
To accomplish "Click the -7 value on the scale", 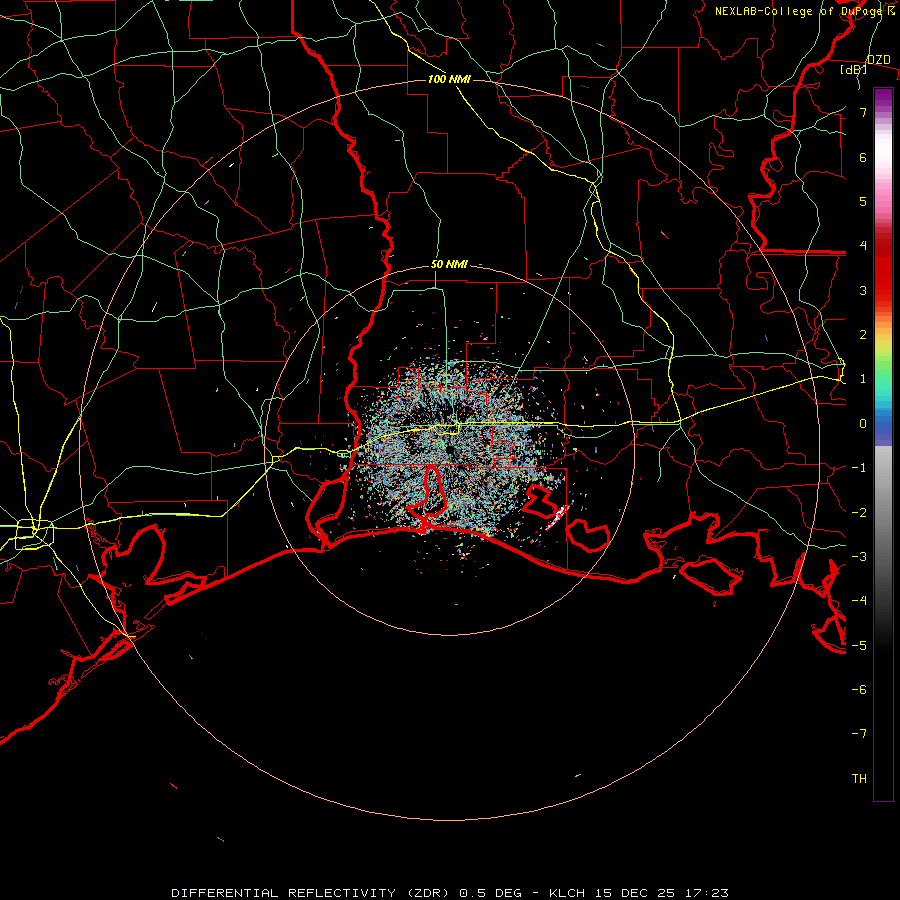I will point(859,734).
